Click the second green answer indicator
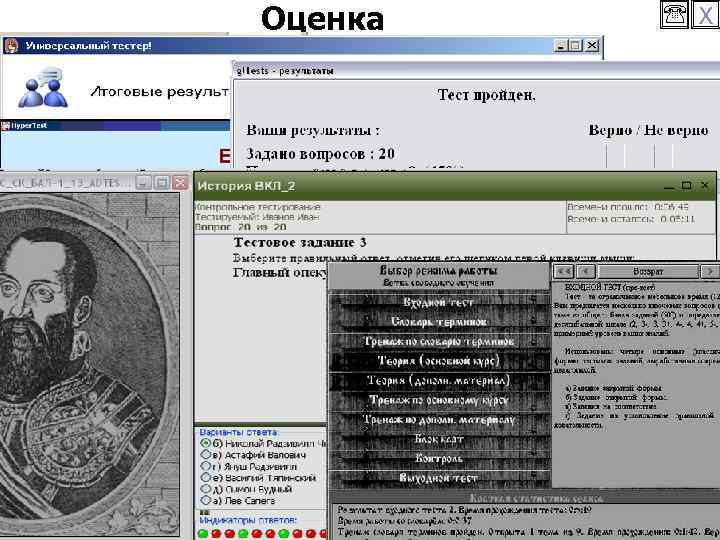The height and width of the screenshot is (540, 720). coord(243,534)
